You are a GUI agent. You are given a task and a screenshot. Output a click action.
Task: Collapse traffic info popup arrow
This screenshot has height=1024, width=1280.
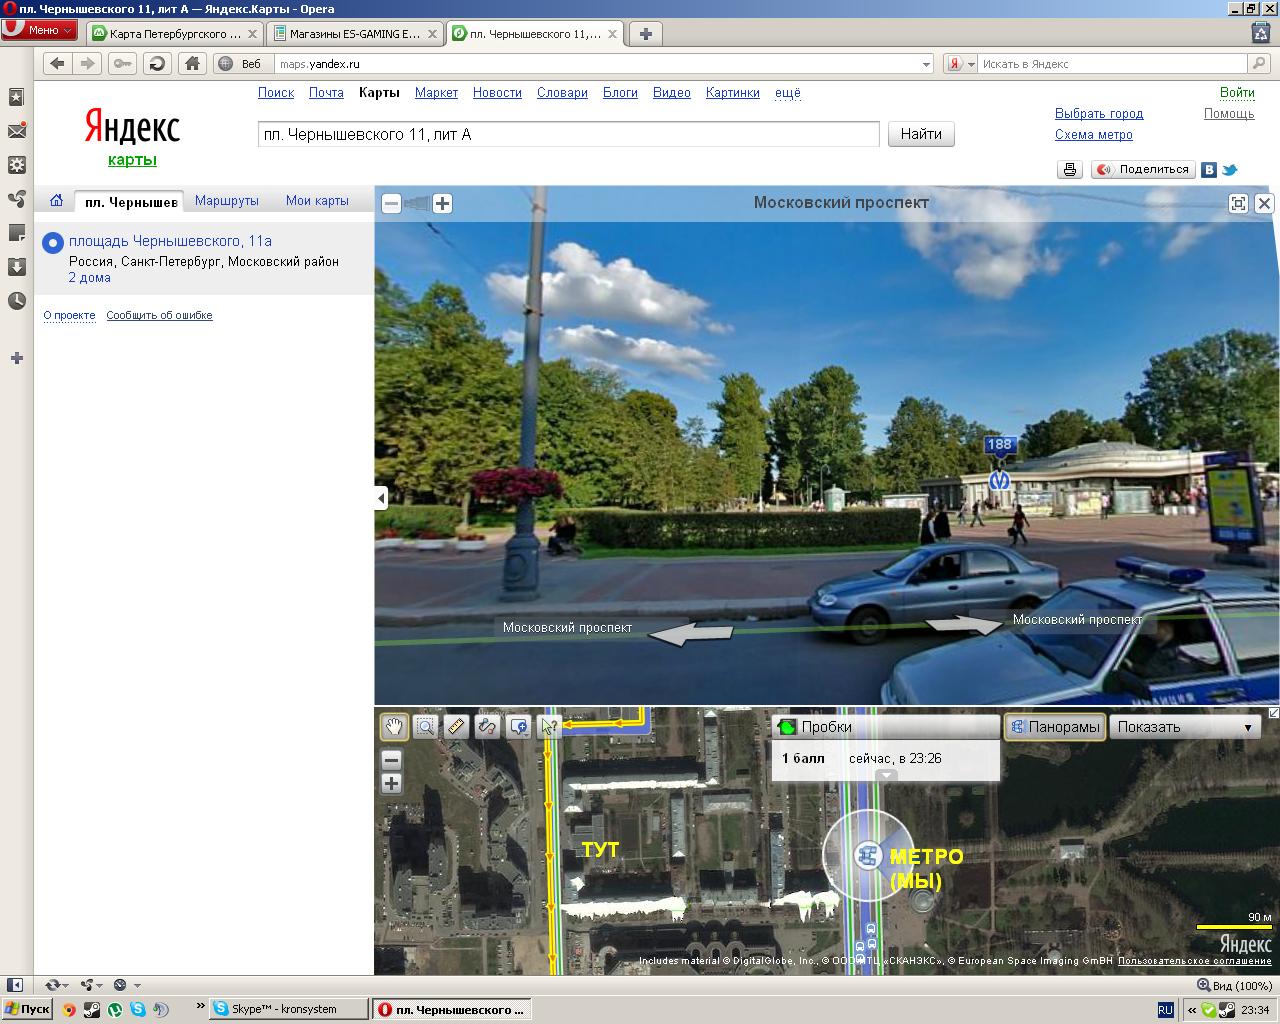pos(886,775)
